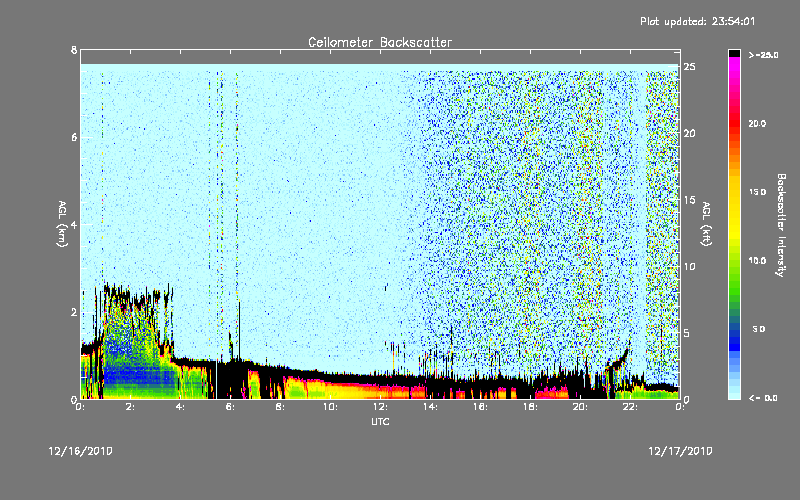Click the 4 km left y-axis tick label
Image resolution: width=800 pixels, height=500 pixels.
coord(74,224)
